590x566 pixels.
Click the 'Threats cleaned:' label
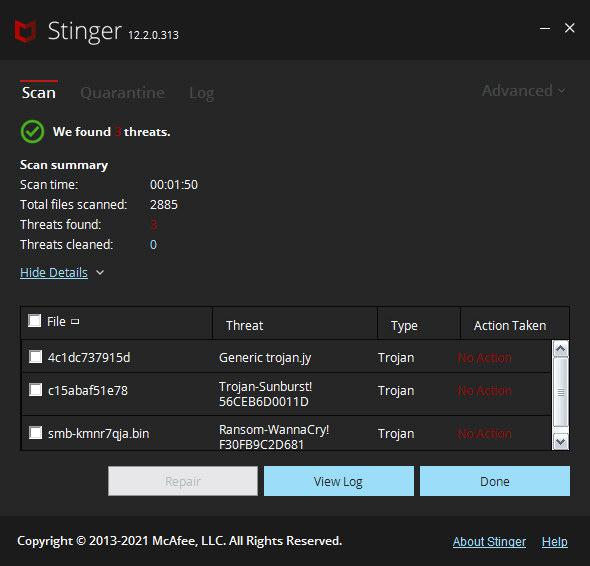pyautogui.click(x=66, y=244)
